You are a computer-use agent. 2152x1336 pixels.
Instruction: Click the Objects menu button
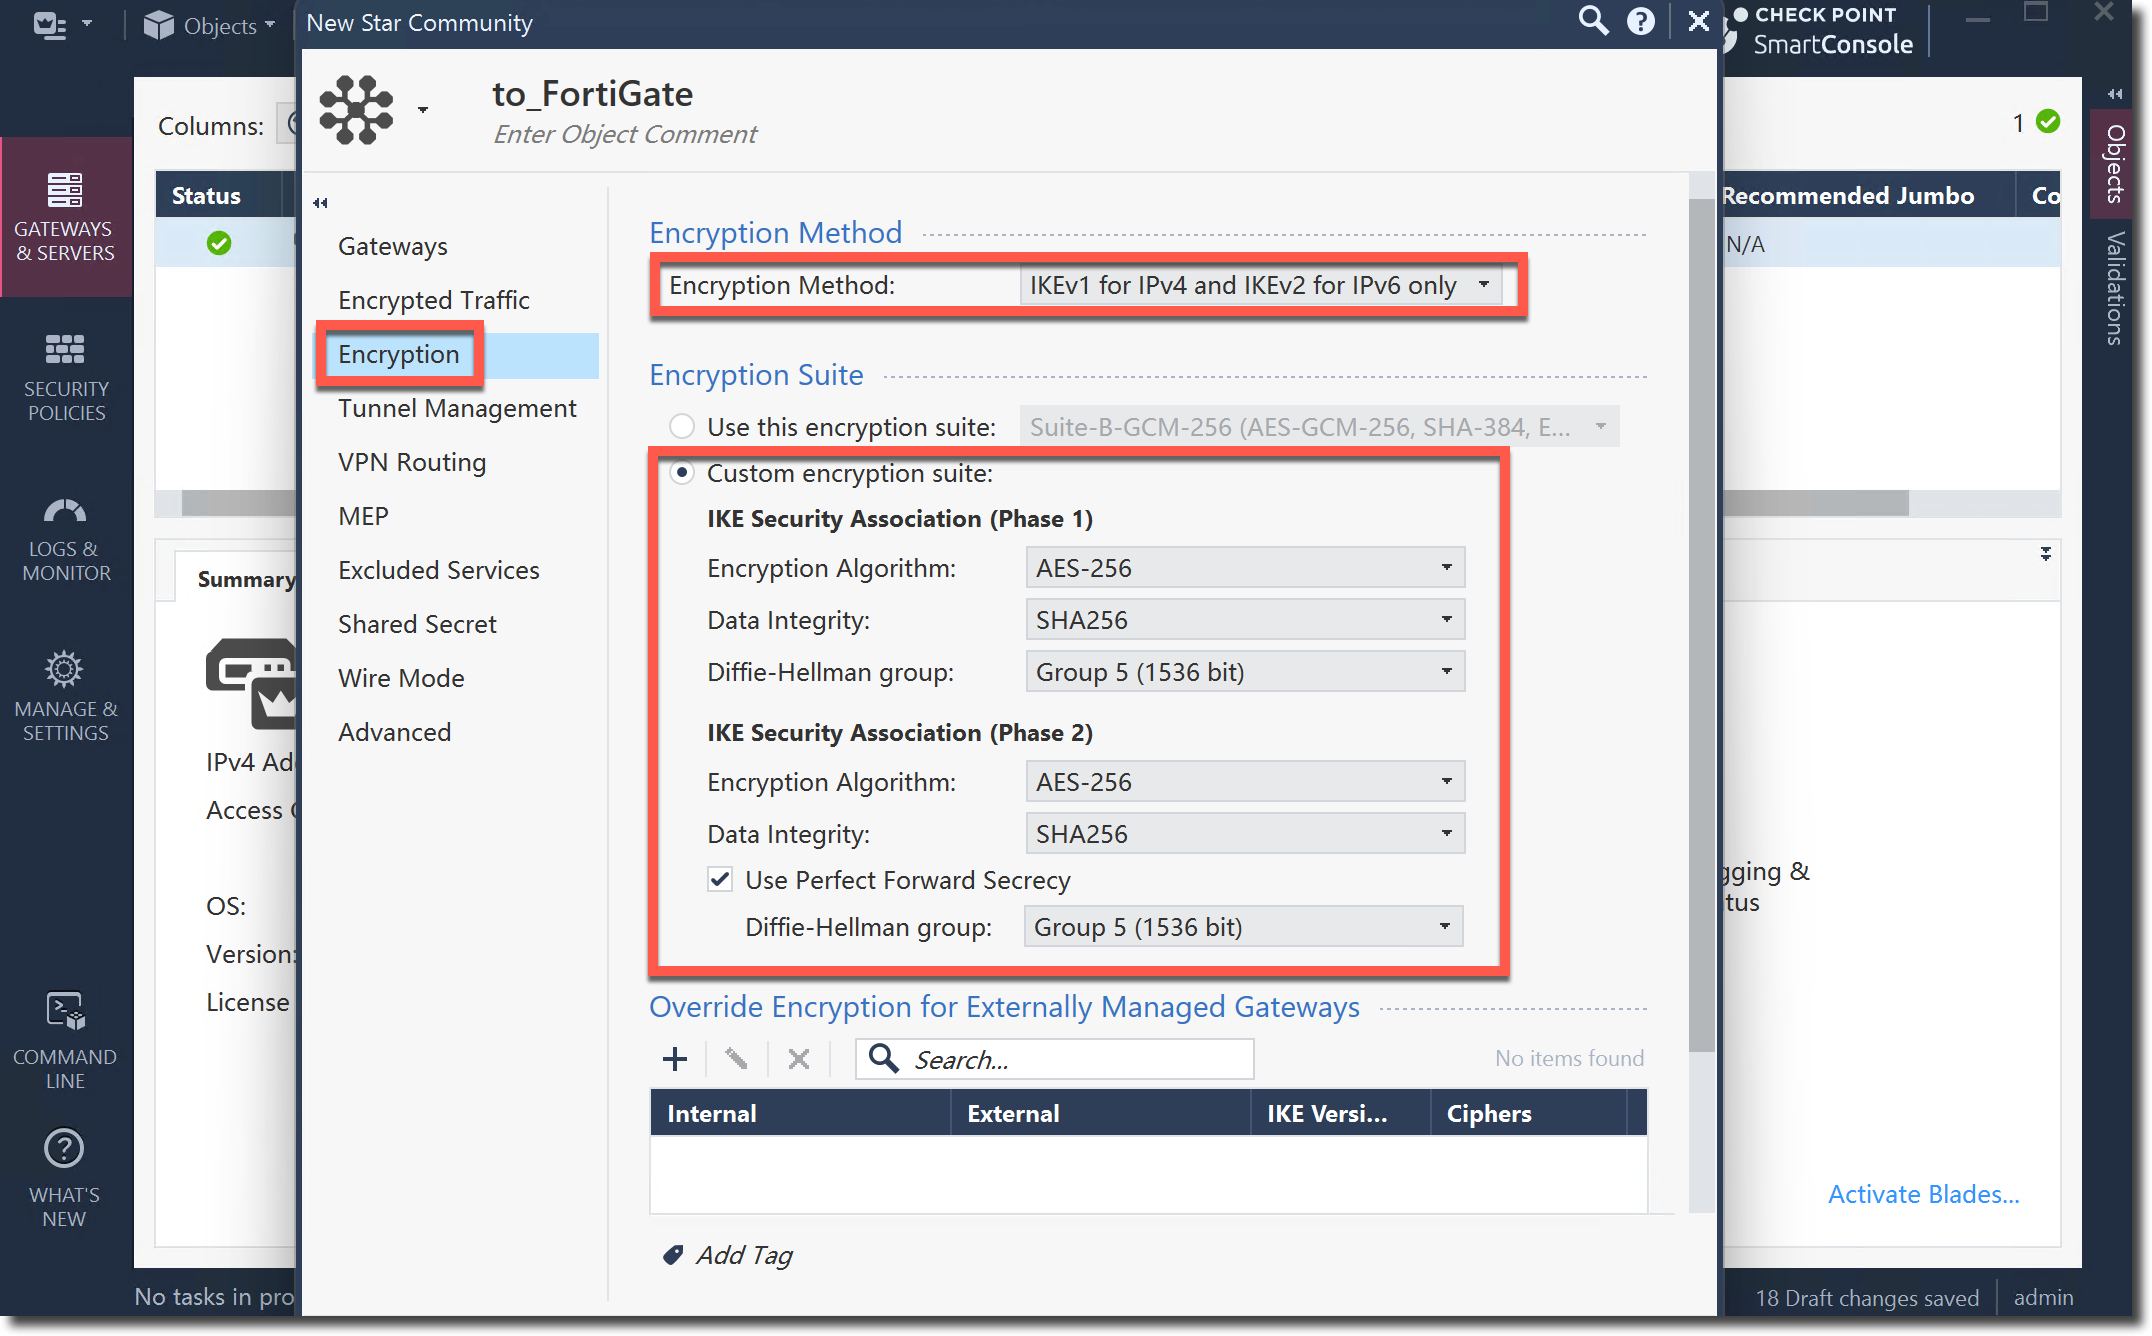coord(209,25)
